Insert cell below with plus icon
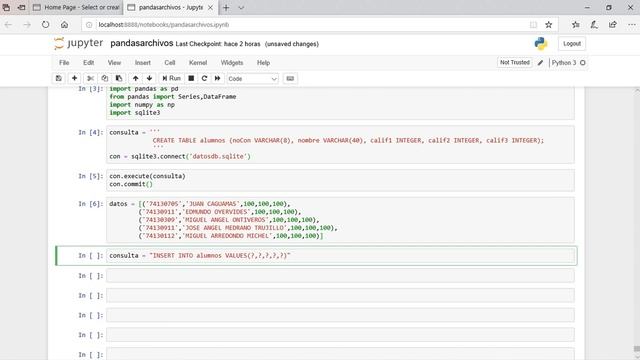The image size is (640, 360). coord(74,78)
